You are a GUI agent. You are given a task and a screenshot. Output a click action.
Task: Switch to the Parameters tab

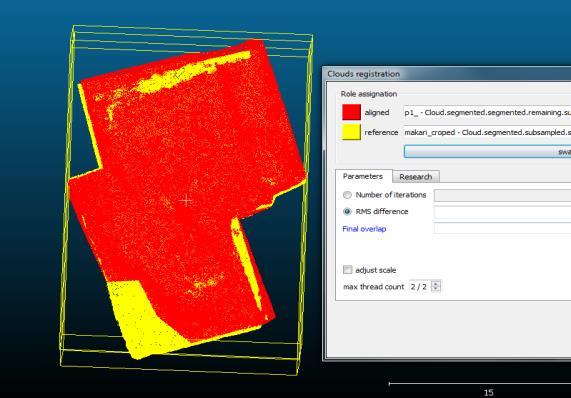[x=363, y=176]
